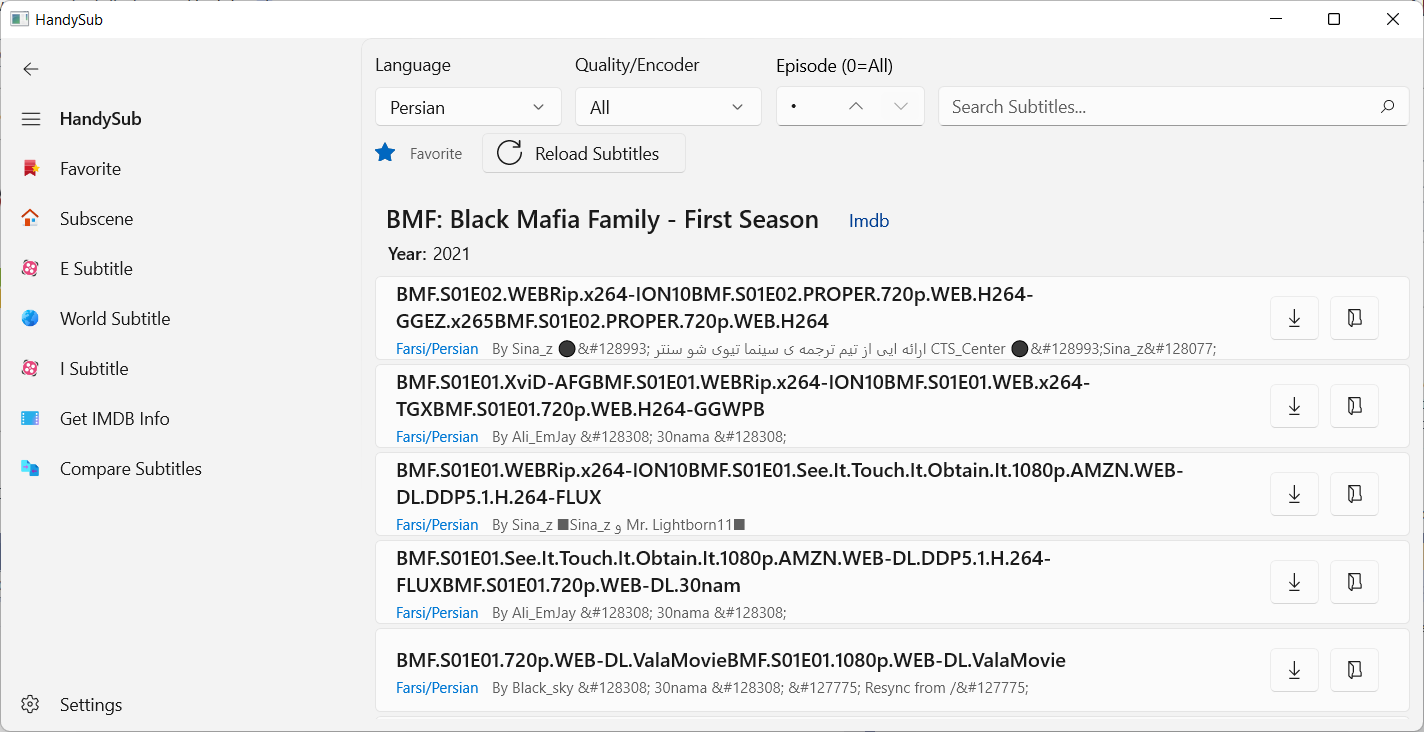Open subtitle page for S01E01.WEBRip.x264-ION10 FLUX entry
The width and height of the screenshot is (1424, 732).
click(1355, 493)
